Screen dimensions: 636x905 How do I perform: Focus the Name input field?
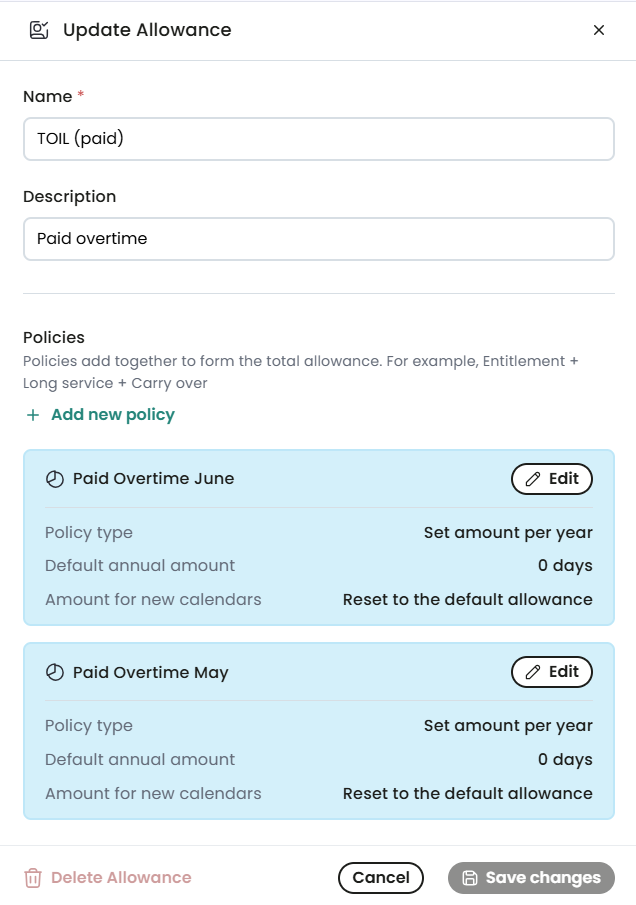click(x=319, y=139)
